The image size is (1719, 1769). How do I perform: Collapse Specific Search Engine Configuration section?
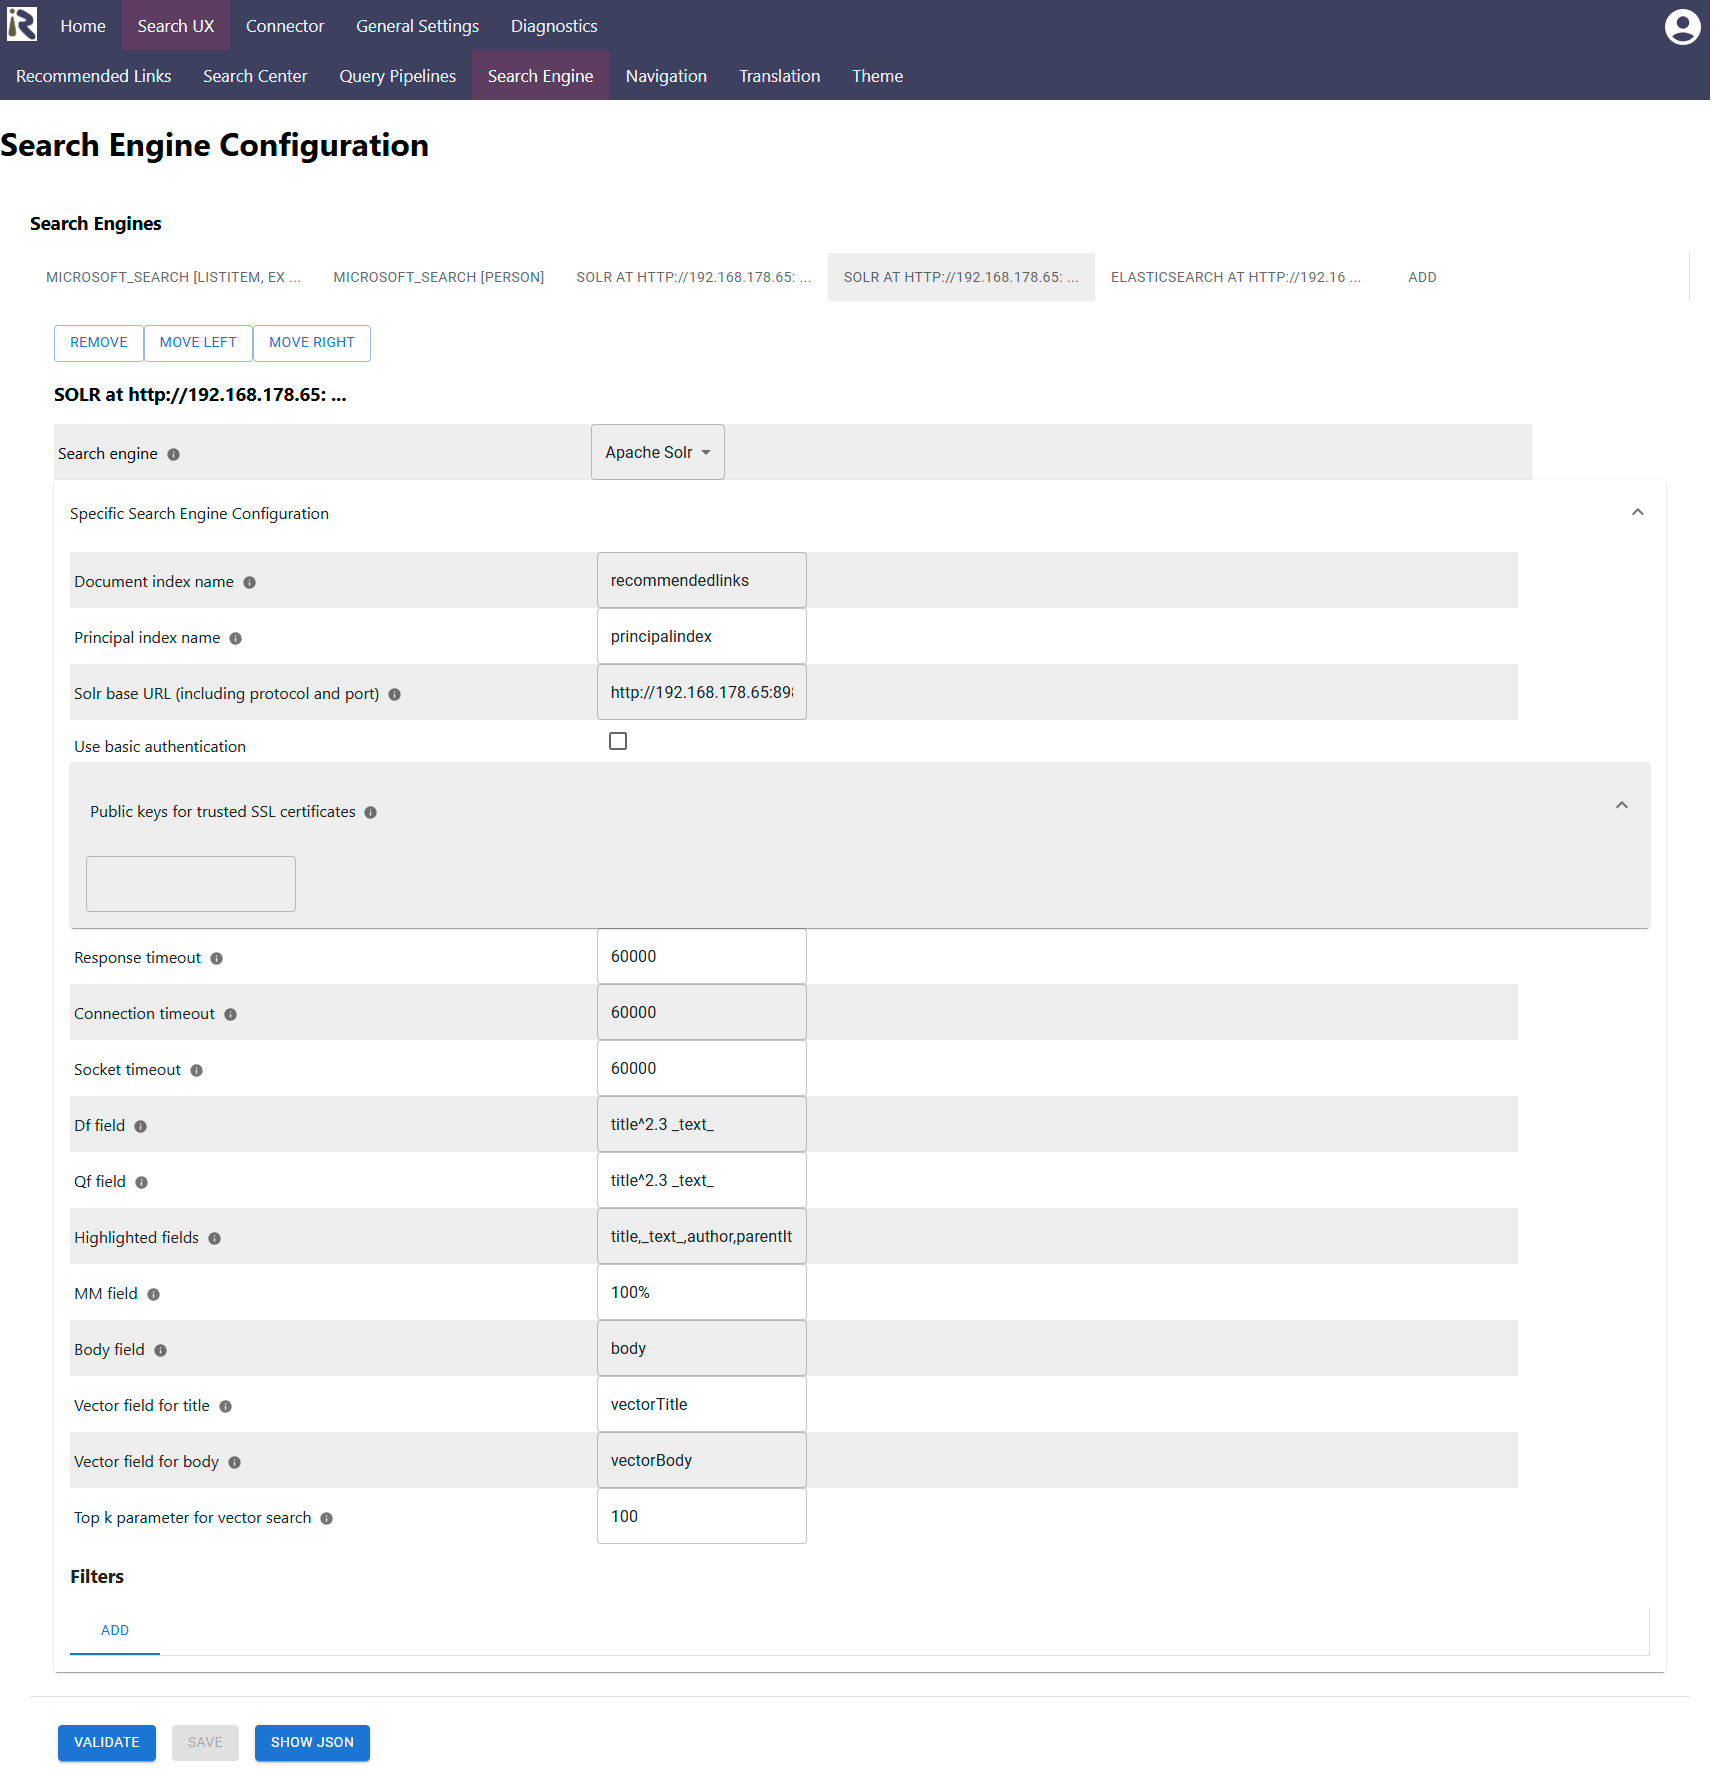tap(1637, 512)
